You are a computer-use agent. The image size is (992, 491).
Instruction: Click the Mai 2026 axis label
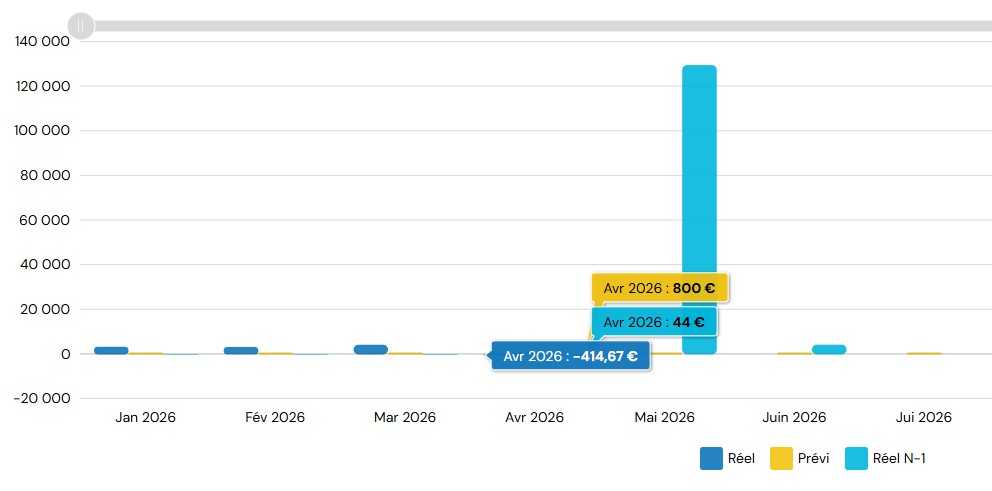click(664, 418)
